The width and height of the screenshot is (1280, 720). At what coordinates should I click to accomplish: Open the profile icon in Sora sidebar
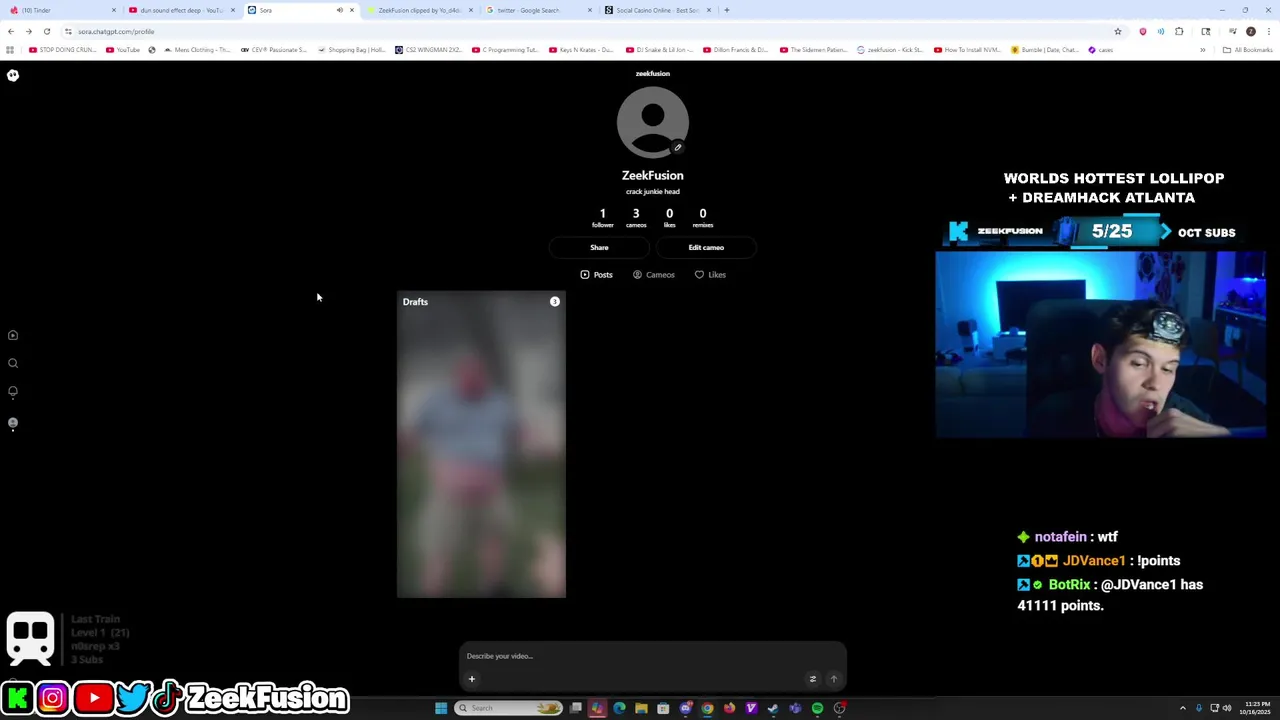point(13,423)
